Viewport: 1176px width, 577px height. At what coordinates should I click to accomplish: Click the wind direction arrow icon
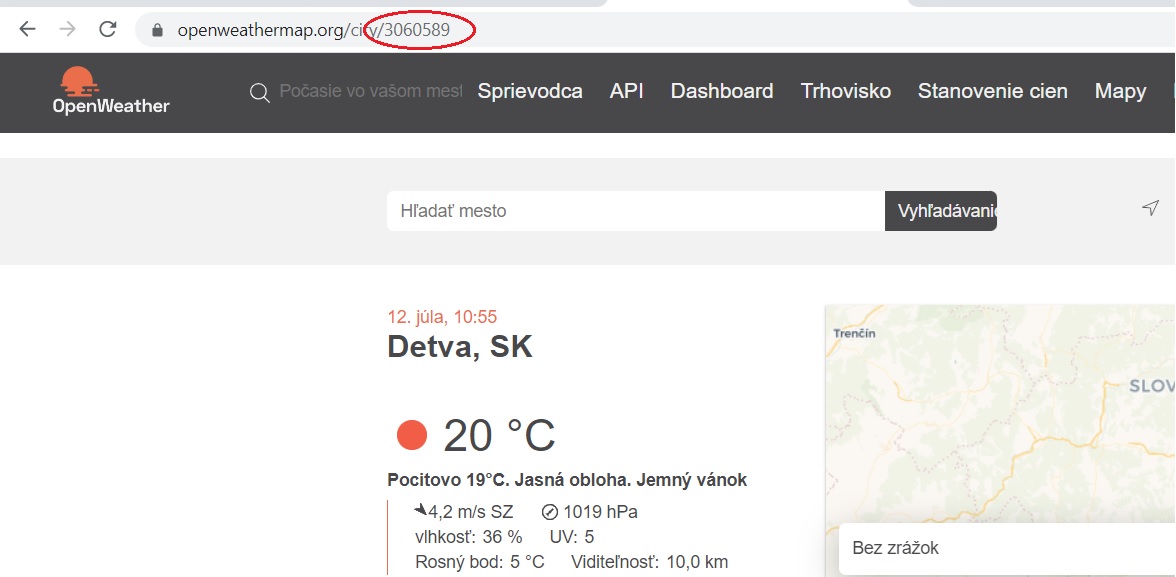pos(420,510)
